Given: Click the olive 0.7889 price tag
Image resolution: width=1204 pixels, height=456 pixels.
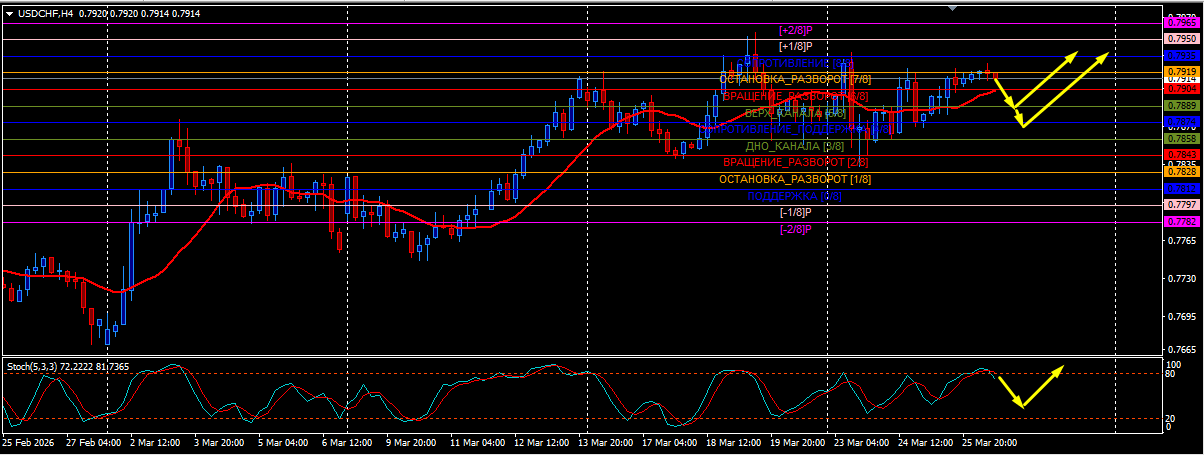Looking at the screenshot, I should pos(1181,105).
